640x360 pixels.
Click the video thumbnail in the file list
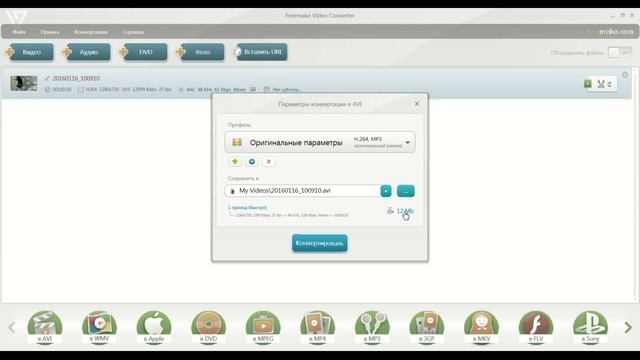(x=24, y=83)
